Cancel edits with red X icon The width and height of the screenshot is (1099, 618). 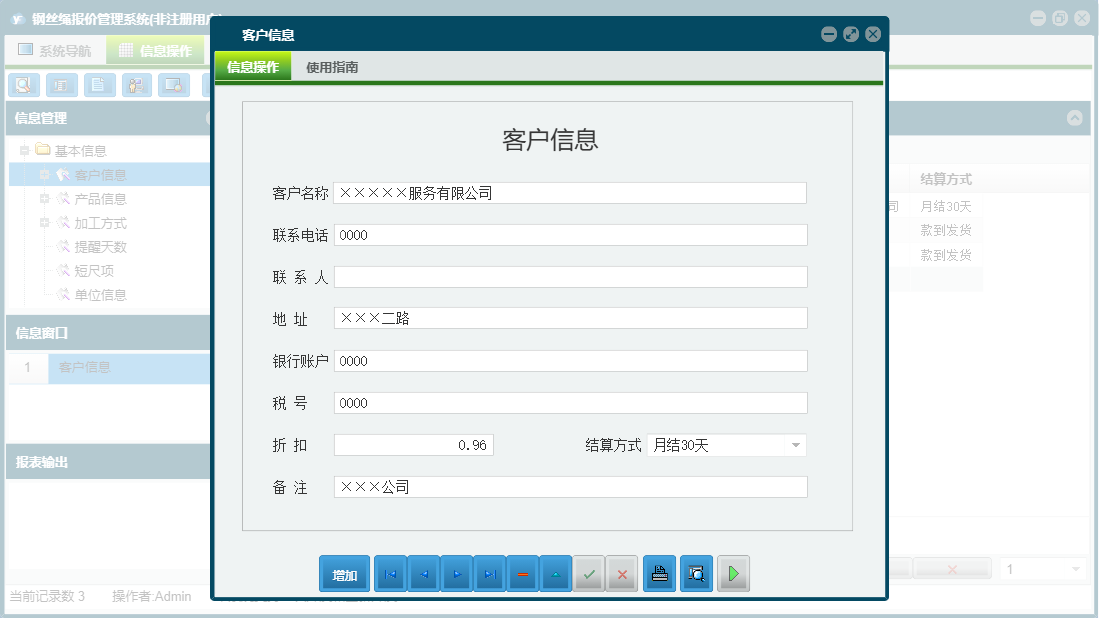[x=622, y=573]
